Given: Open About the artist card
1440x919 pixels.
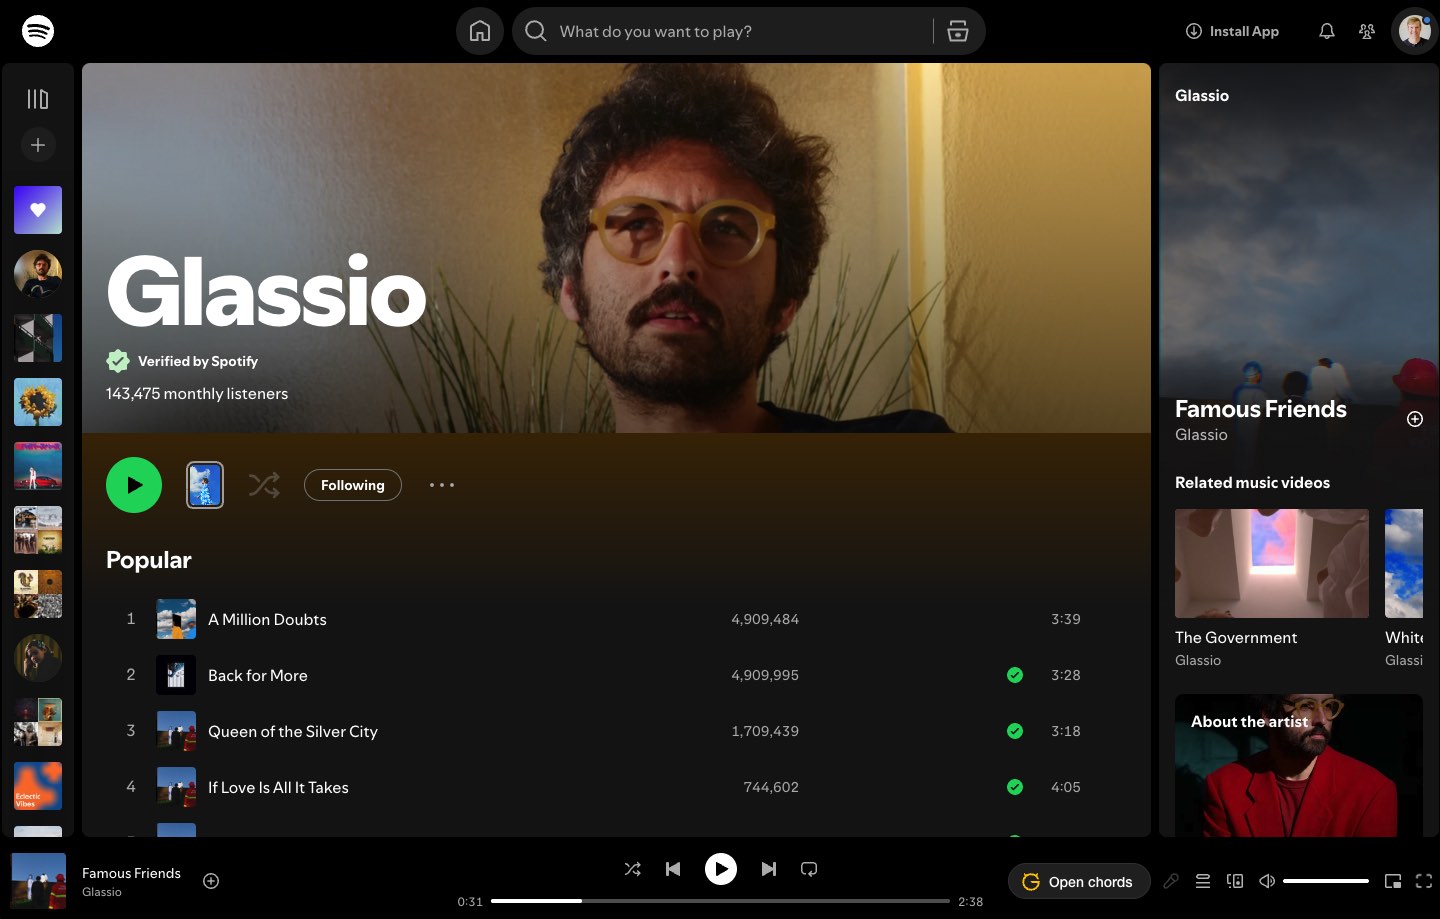Looking at the screenshot, I should (1299, 765).
